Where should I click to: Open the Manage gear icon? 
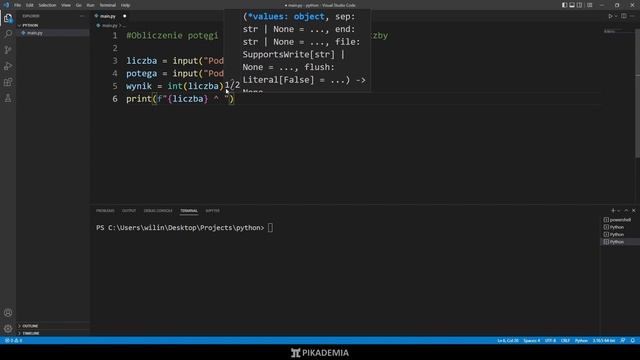click(x=8, y=329)
